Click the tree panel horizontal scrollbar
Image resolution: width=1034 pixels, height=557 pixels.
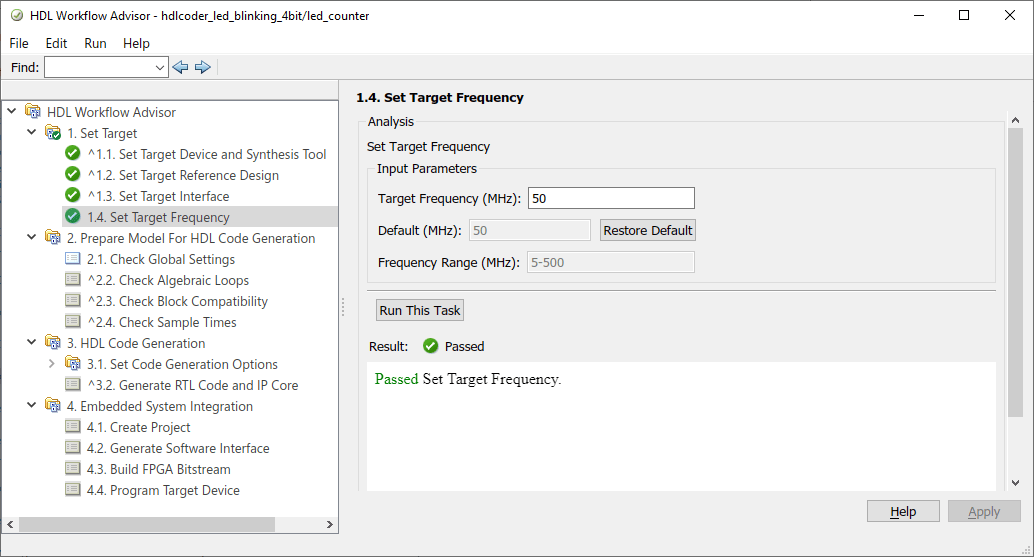(x=147, y=524)
